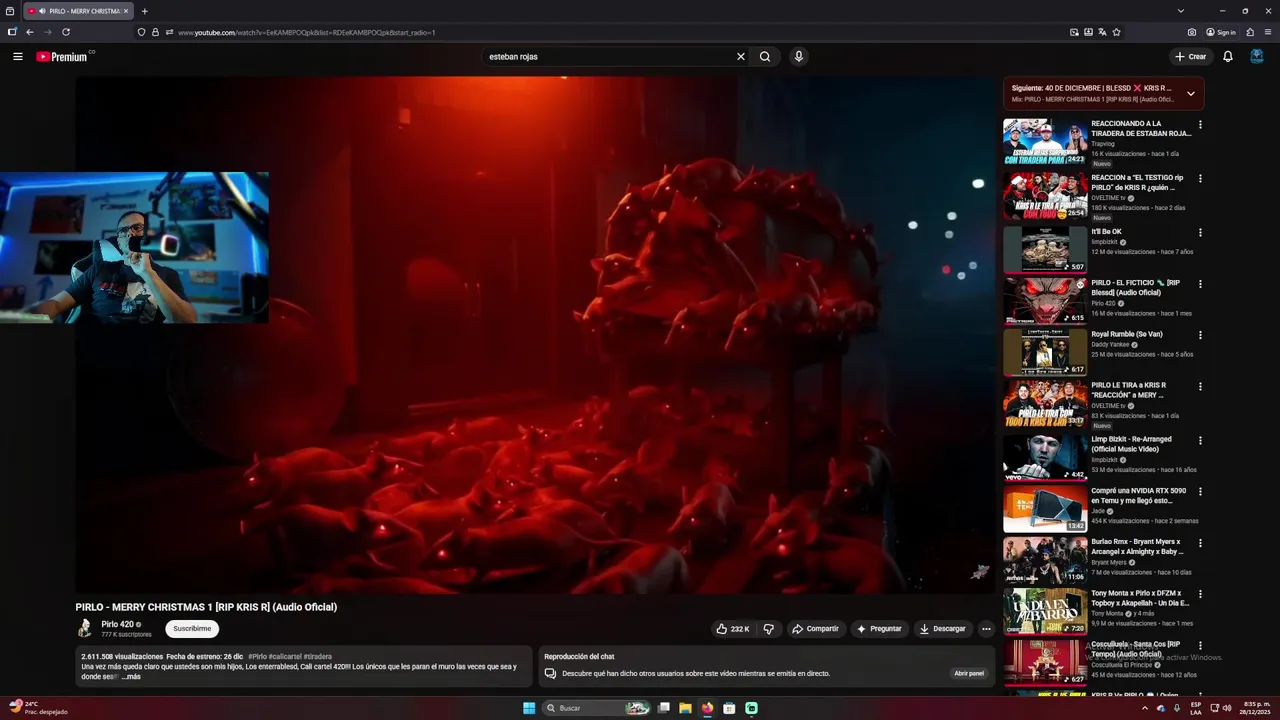Open Pirlo 420 channel avatar
The image size is (1280, 720).
click(85, 628)
